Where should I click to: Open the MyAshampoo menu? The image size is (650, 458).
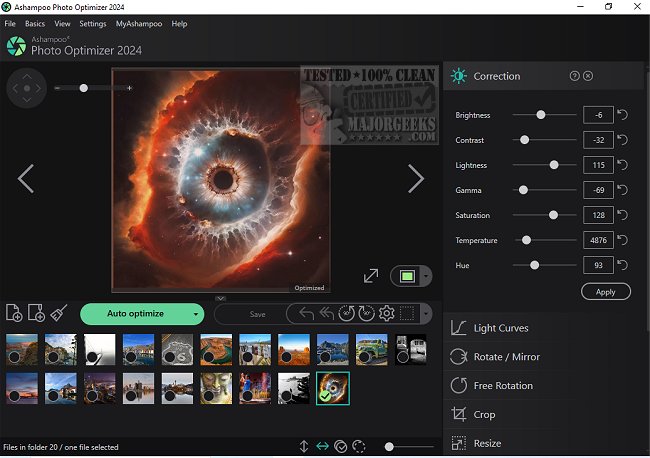139,24
